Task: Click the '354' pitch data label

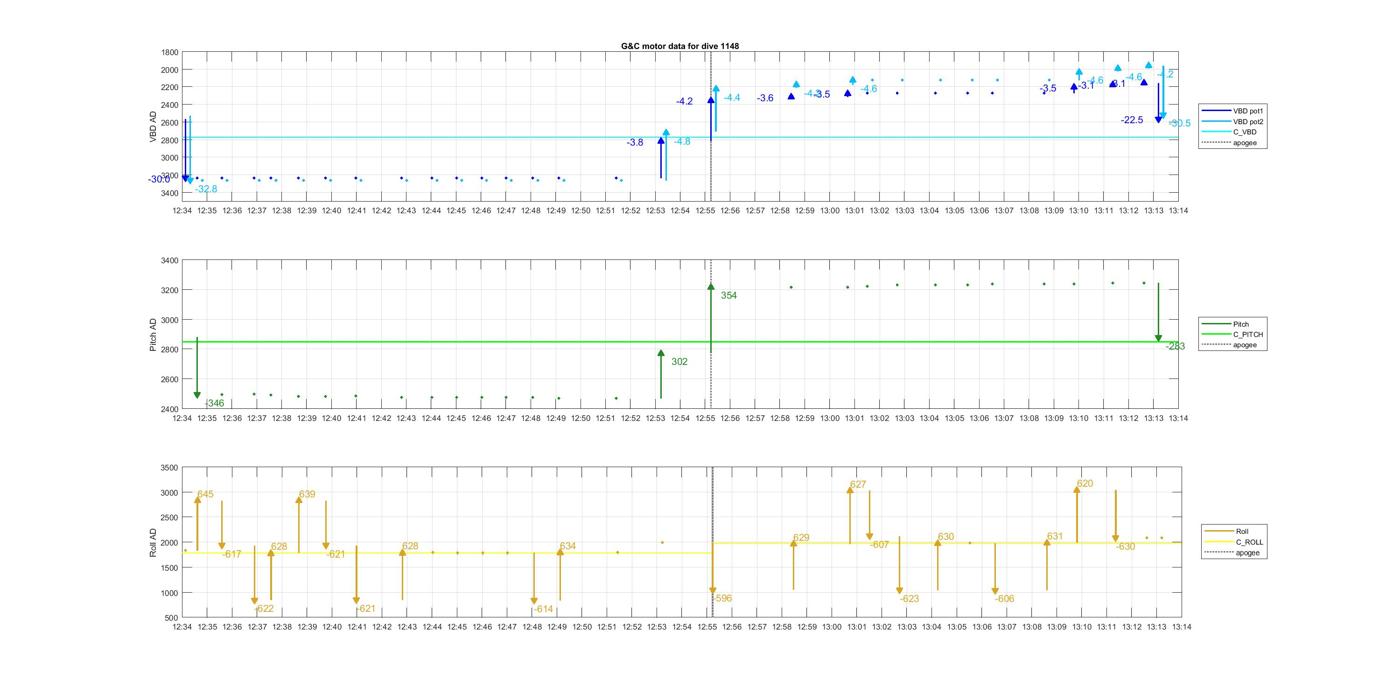Action: [729, 296]
